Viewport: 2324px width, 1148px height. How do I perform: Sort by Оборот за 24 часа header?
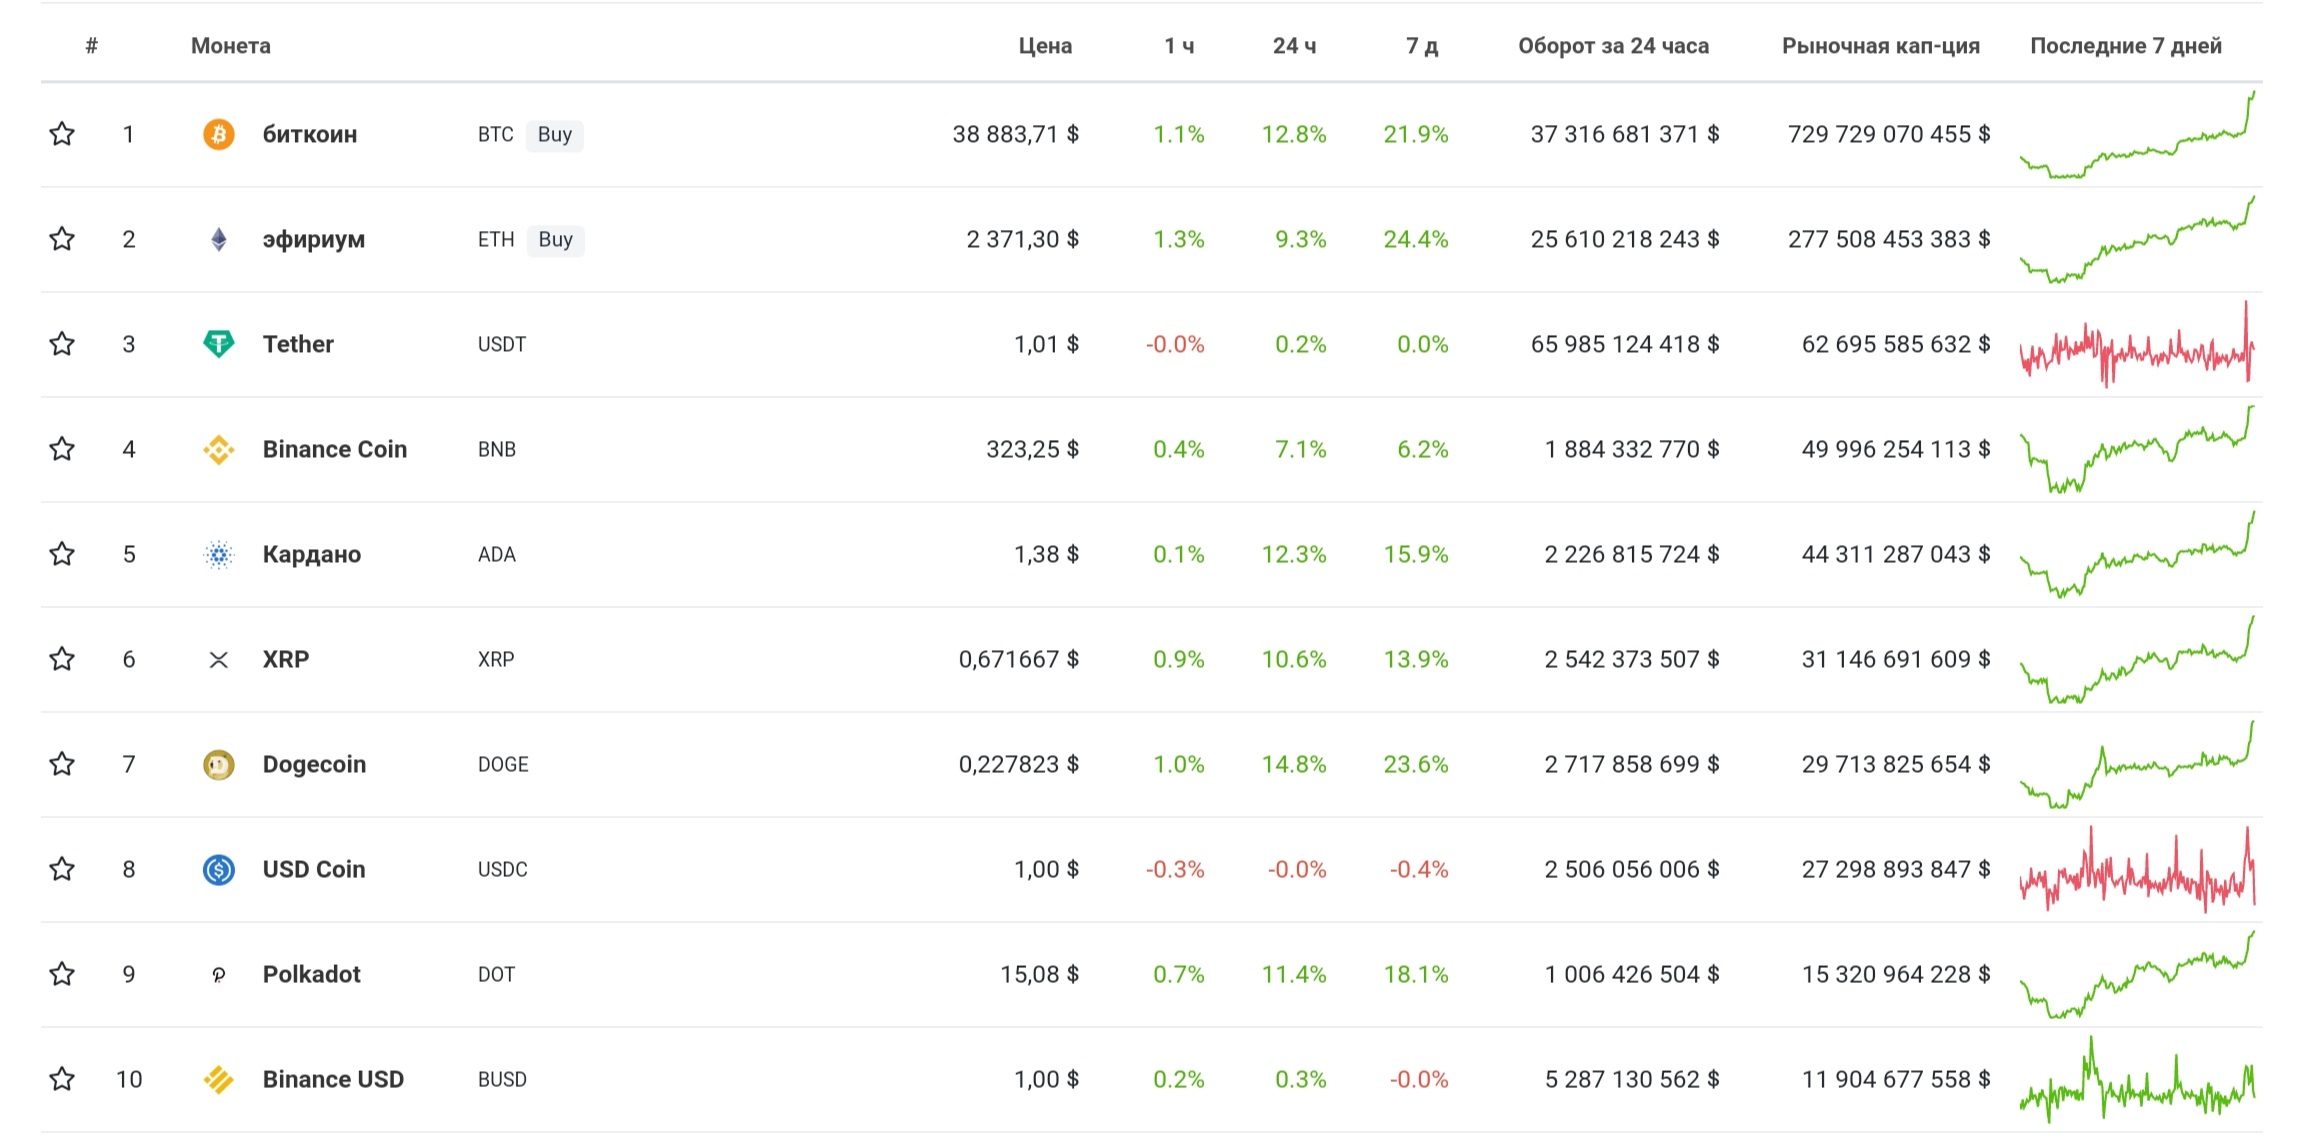pos(1613,46)
